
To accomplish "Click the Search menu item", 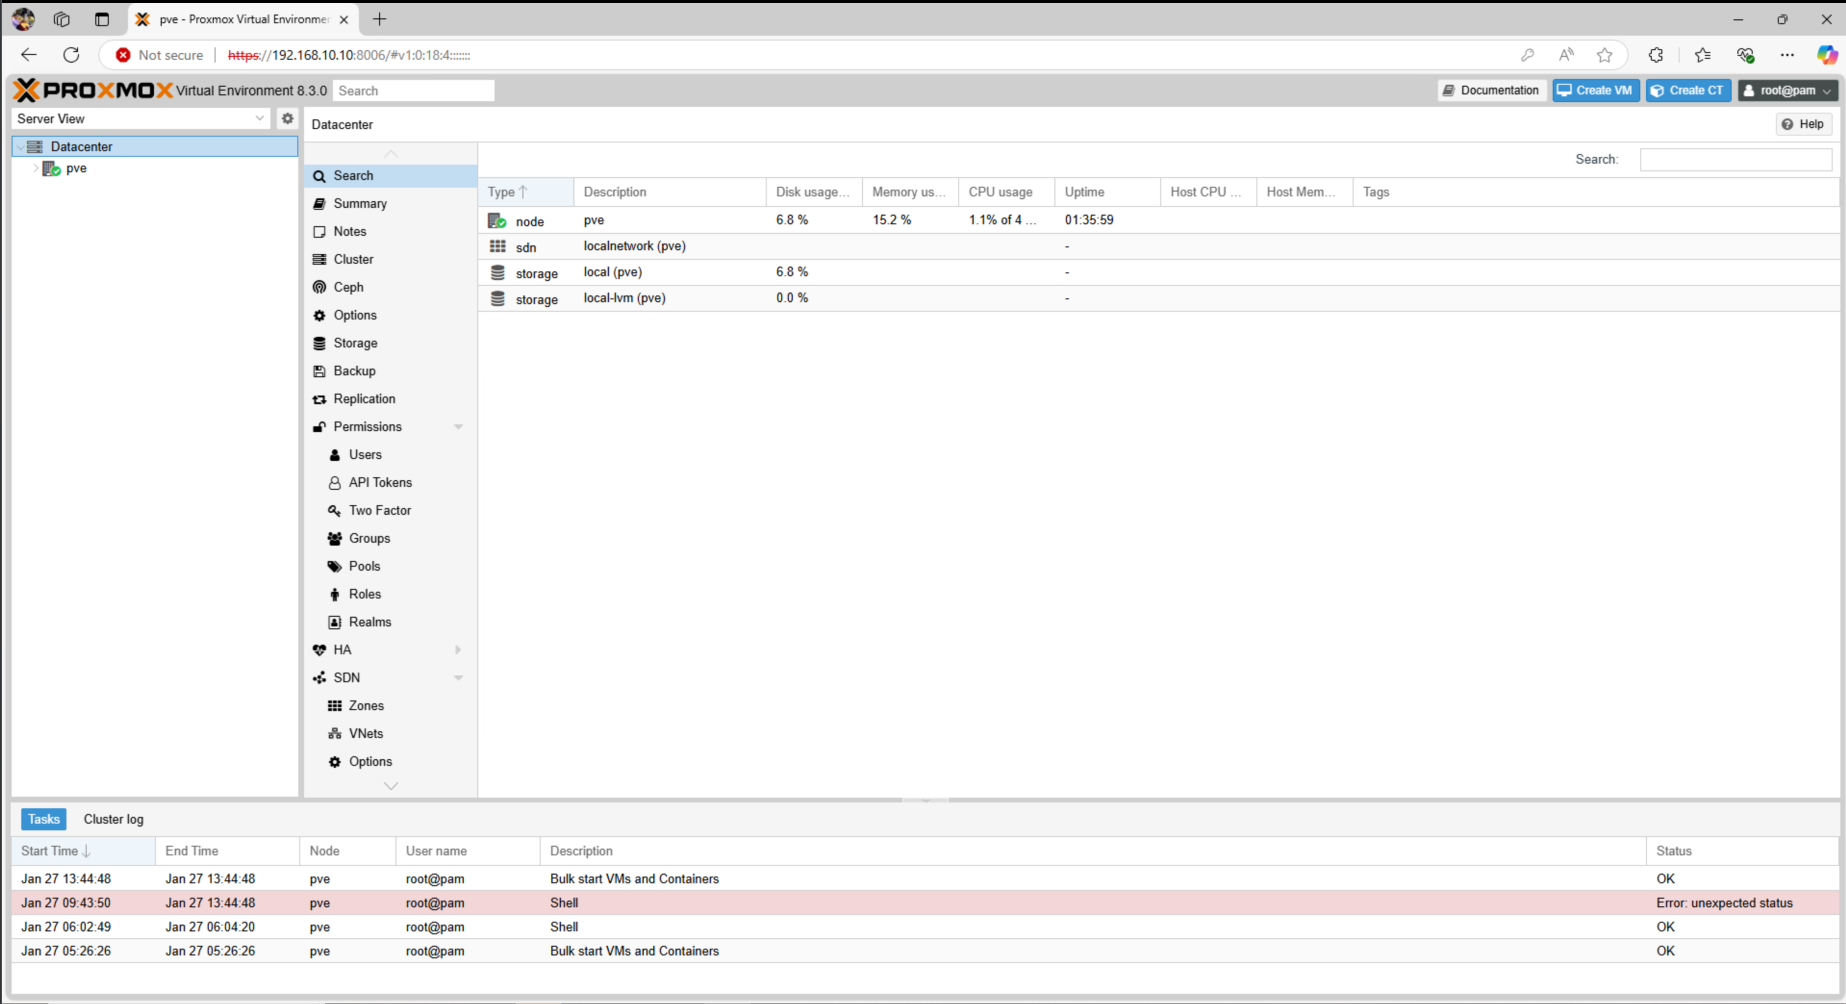I will (390, 176).
